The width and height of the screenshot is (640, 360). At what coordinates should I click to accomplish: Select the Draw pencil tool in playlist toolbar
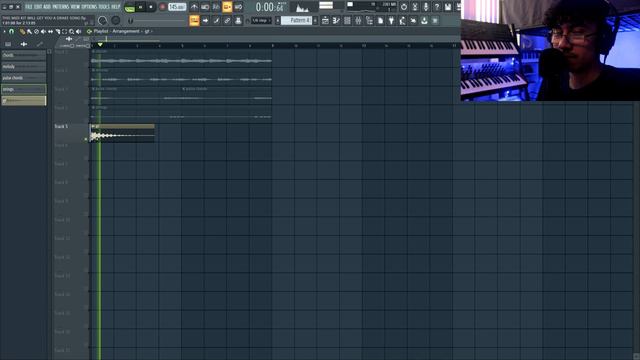pyautogui.click(x=22, y=31)
